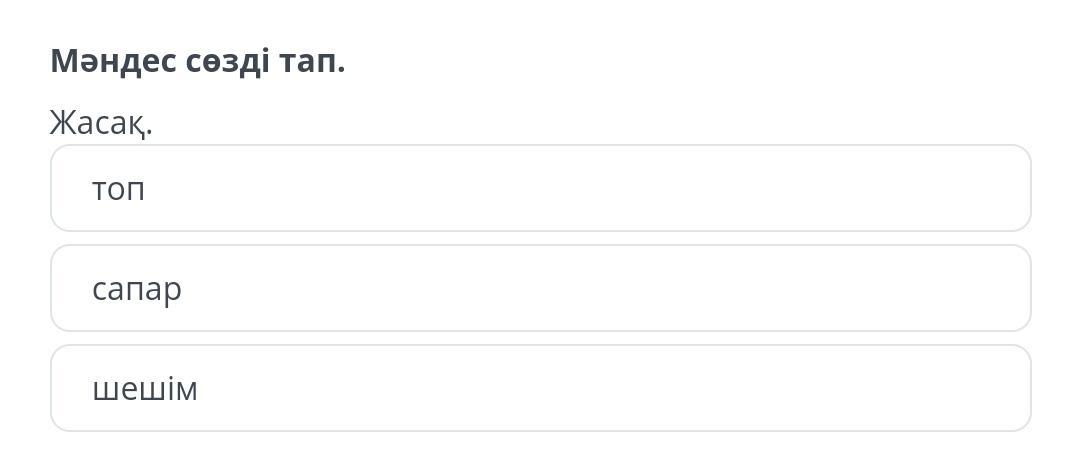1080x468 pixels.
Task: Click the last answer box
Action: [x=540, y=388]
